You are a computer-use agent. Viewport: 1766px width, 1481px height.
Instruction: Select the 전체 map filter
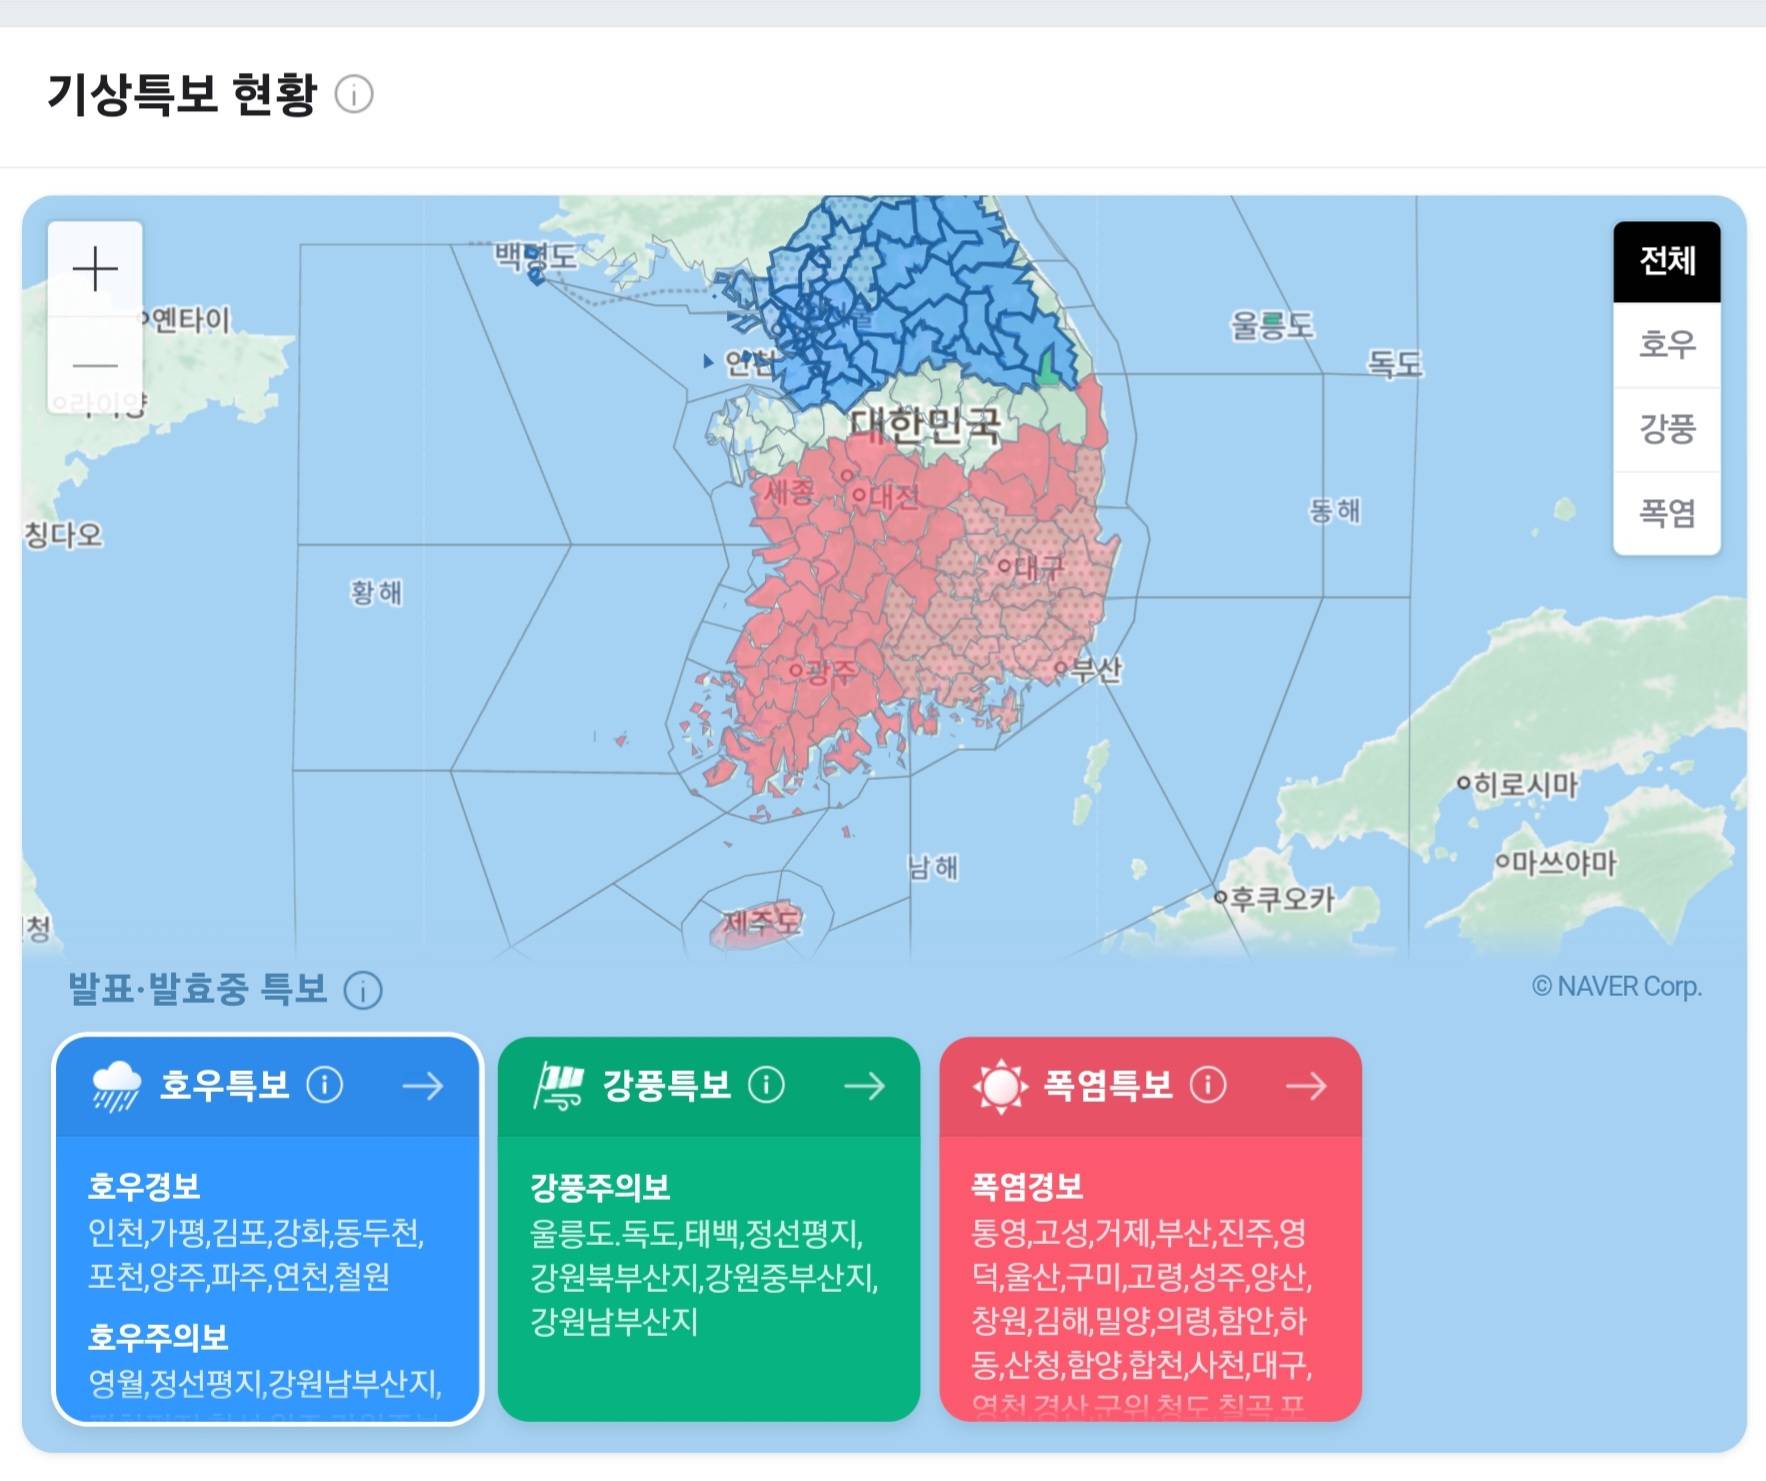[x=1666, y=262]
